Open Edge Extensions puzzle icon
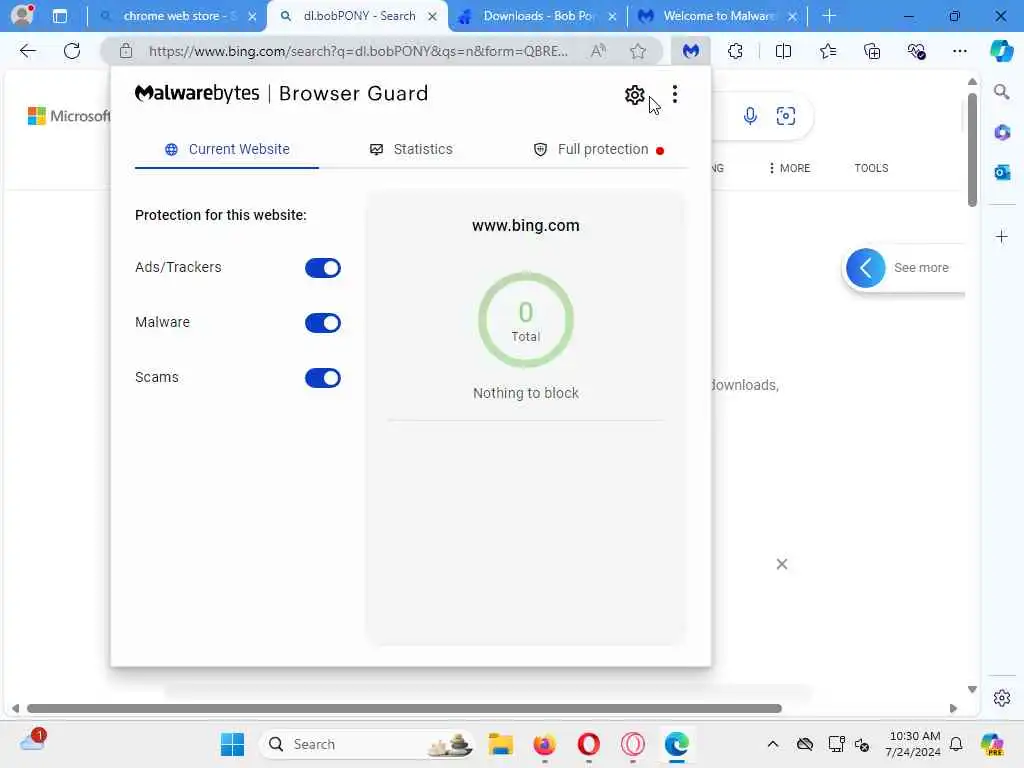This screenshot has height=768, width=1024. (735, 51)
